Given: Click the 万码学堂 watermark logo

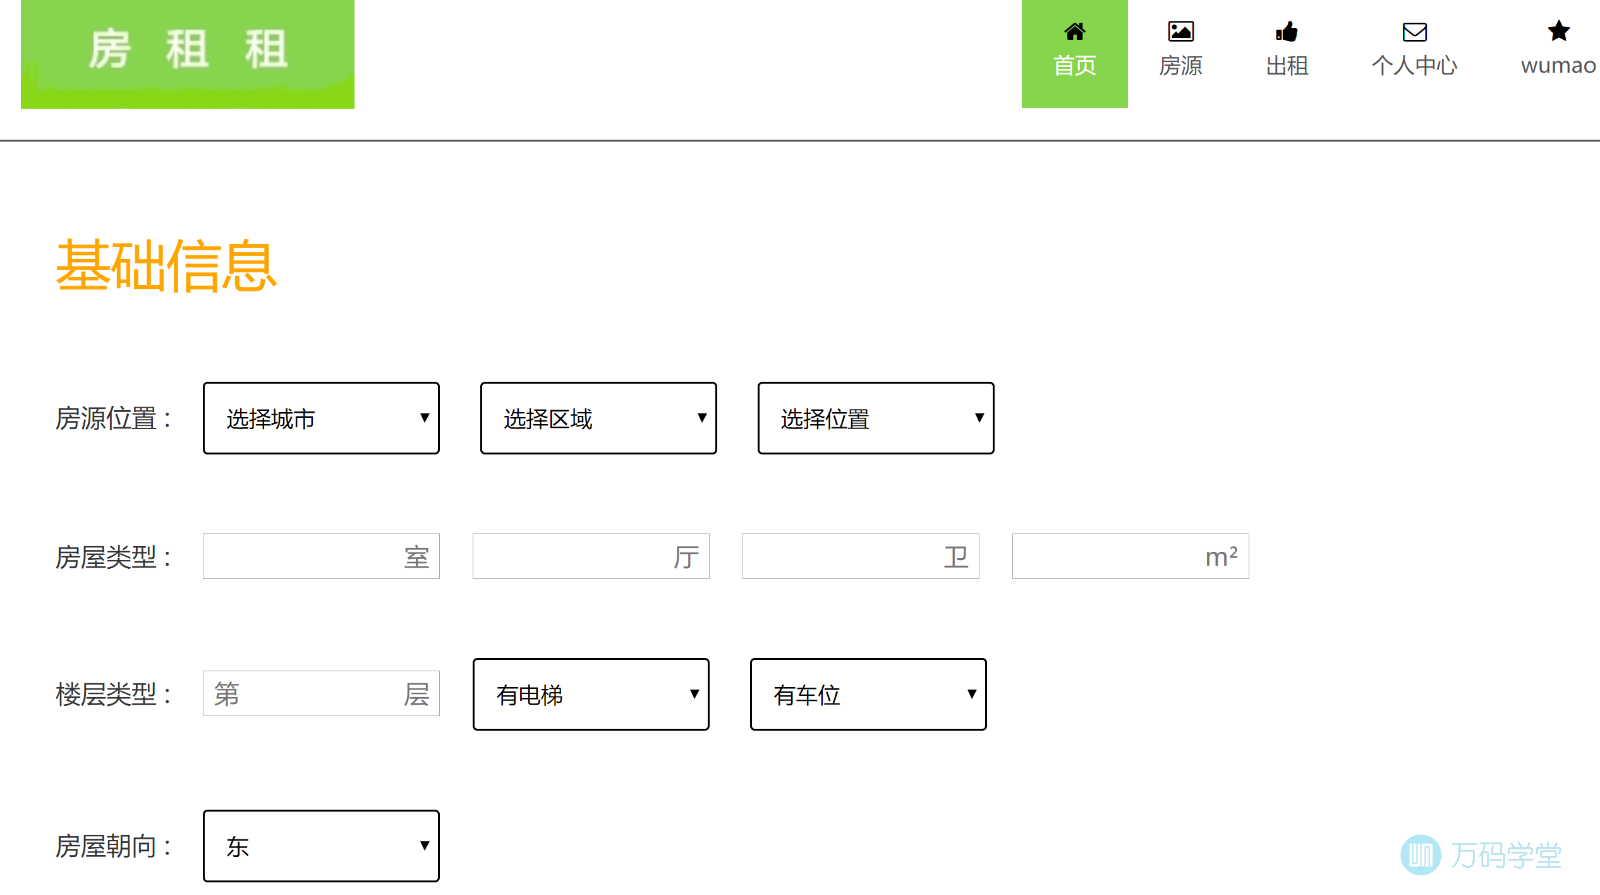Looking at the screenshot, I should [x=1481, y=855].
